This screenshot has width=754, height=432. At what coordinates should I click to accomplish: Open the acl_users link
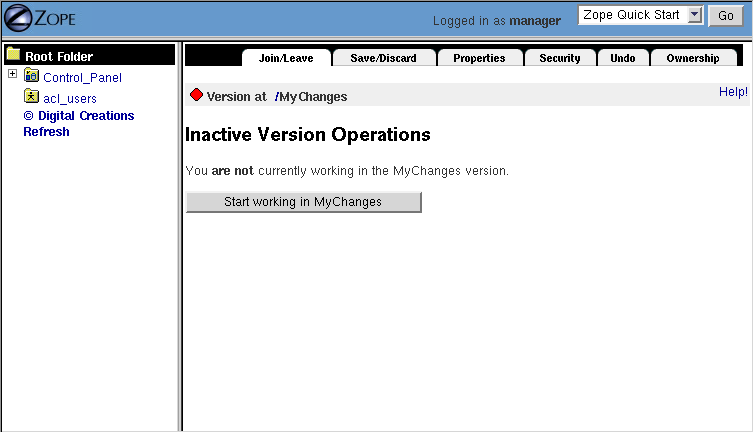[x=70, y=98]
